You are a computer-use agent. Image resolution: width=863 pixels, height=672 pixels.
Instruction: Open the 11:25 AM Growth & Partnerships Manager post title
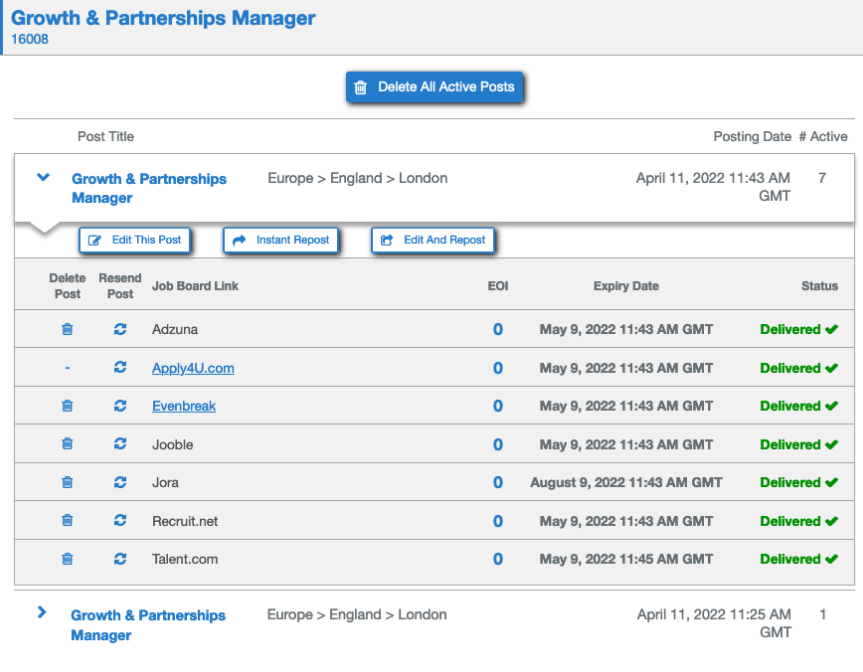coord(148,625)
